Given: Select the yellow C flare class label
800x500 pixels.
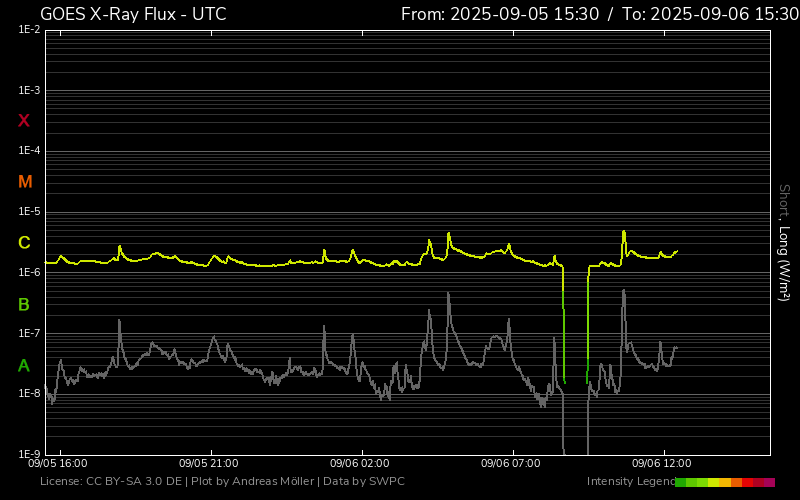Looking at the screenshot, I should 24,243.
